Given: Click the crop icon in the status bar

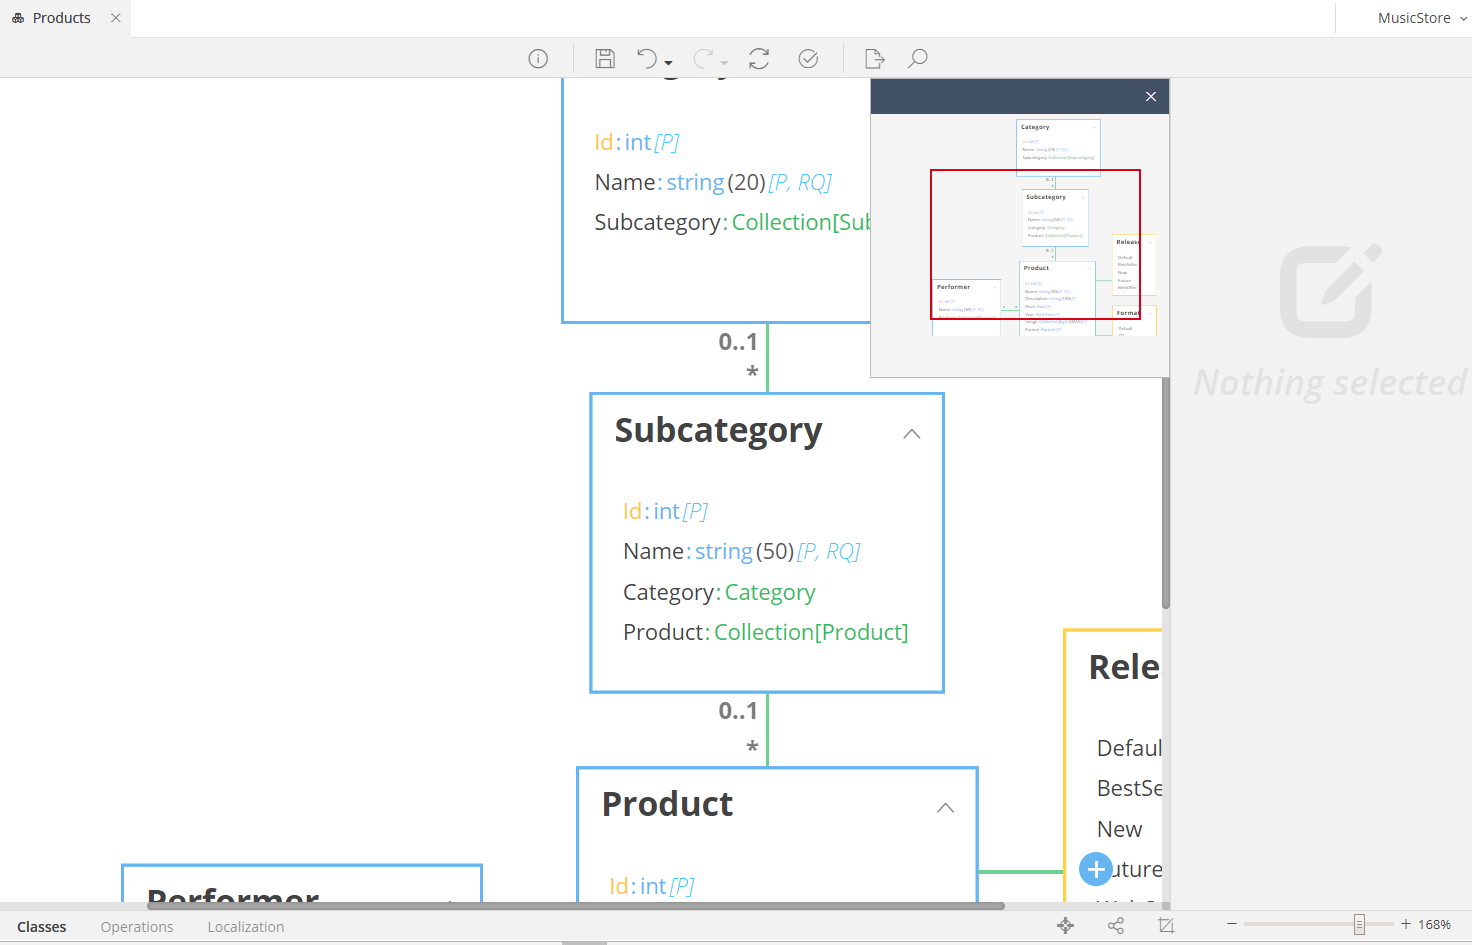Looking at the screenshot, I should 1166,926.
